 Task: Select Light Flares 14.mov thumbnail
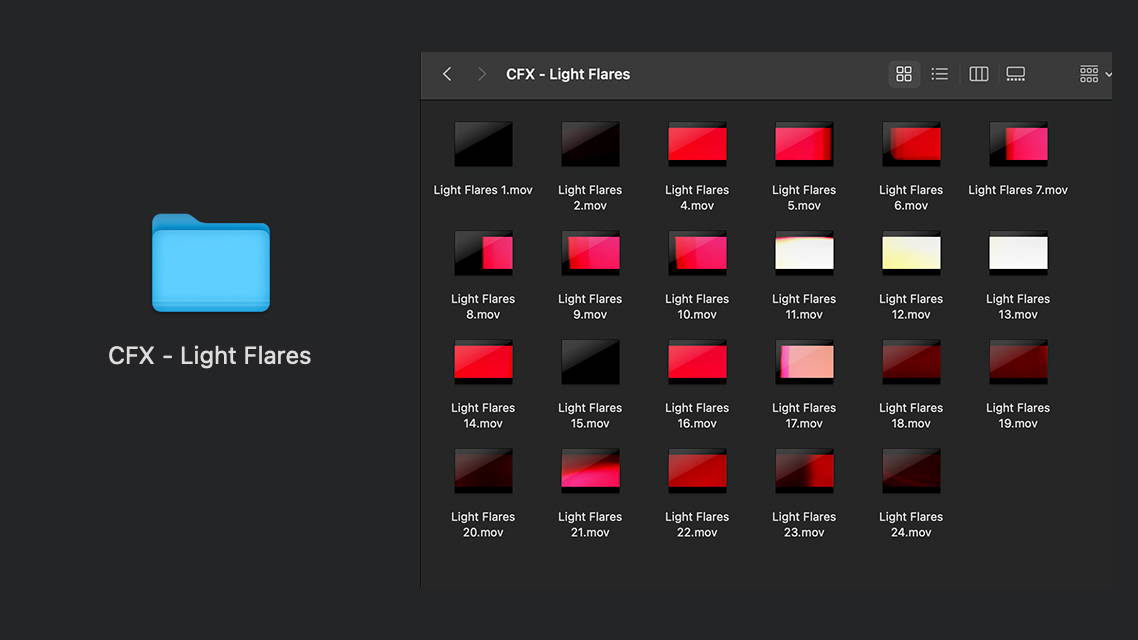click(x=483, y=362)
